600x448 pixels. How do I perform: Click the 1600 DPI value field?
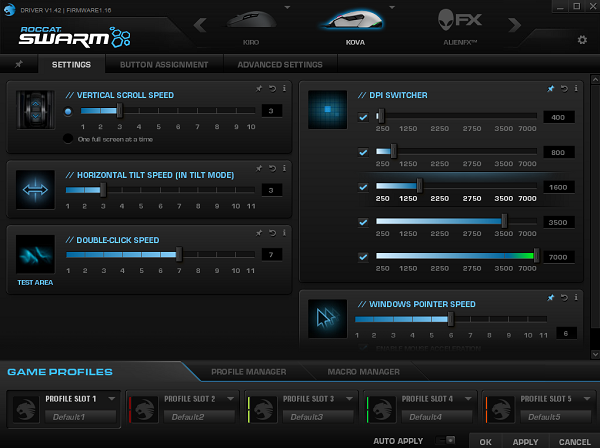coord(559,187)
